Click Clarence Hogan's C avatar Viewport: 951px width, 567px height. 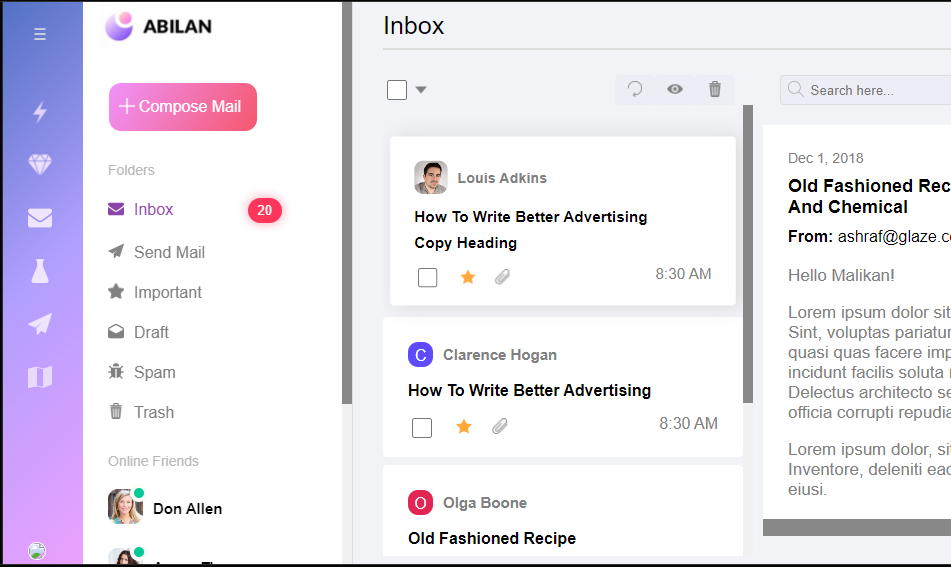pos(420,355)
